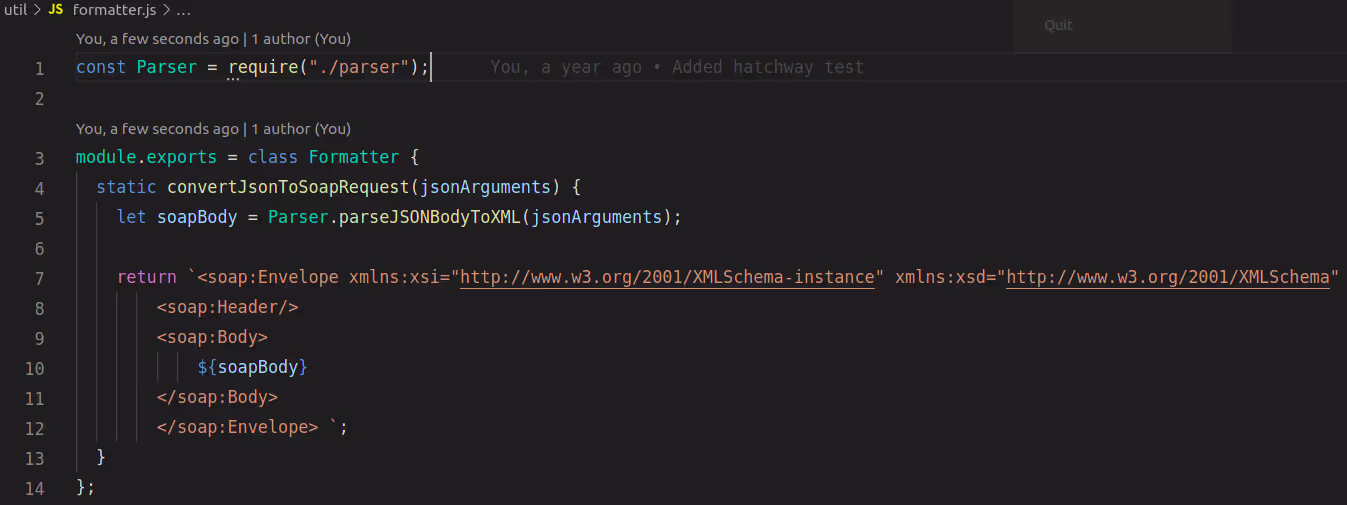Click the 'return' keyword on line 7
The height and width of the screenshot is (505, 1347).
click(147, 277)
